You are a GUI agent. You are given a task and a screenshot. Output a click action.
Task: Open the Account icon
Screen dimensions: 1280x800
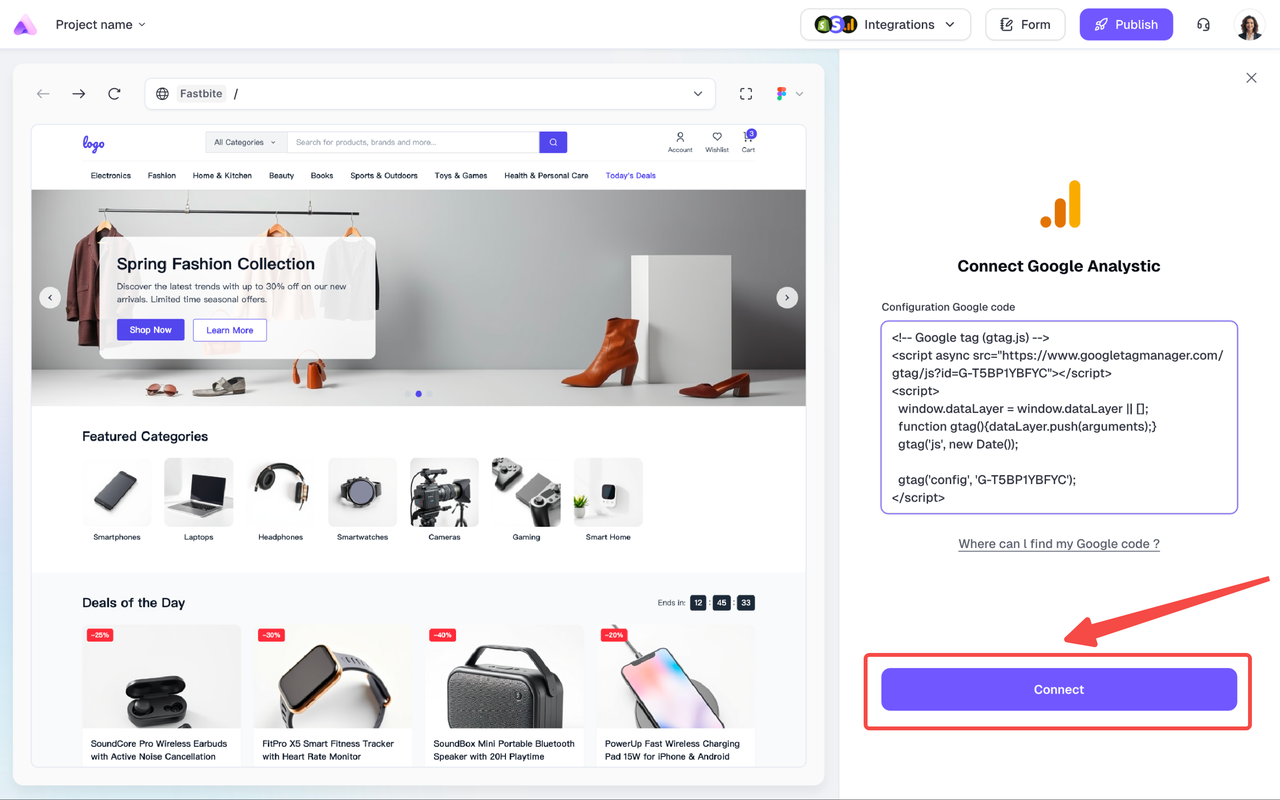pyautogui.click(x=680, y=142)
